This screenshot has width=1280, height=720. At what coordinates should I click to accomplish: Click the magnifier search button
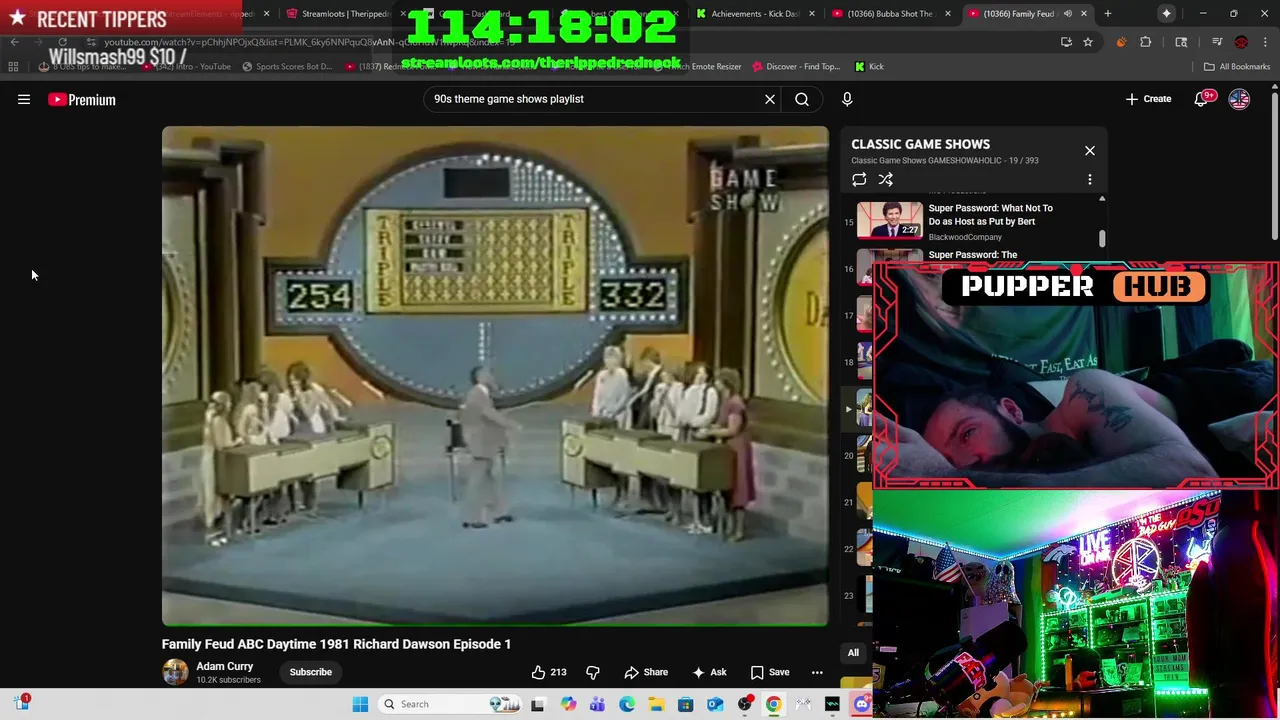pos(802,99)
